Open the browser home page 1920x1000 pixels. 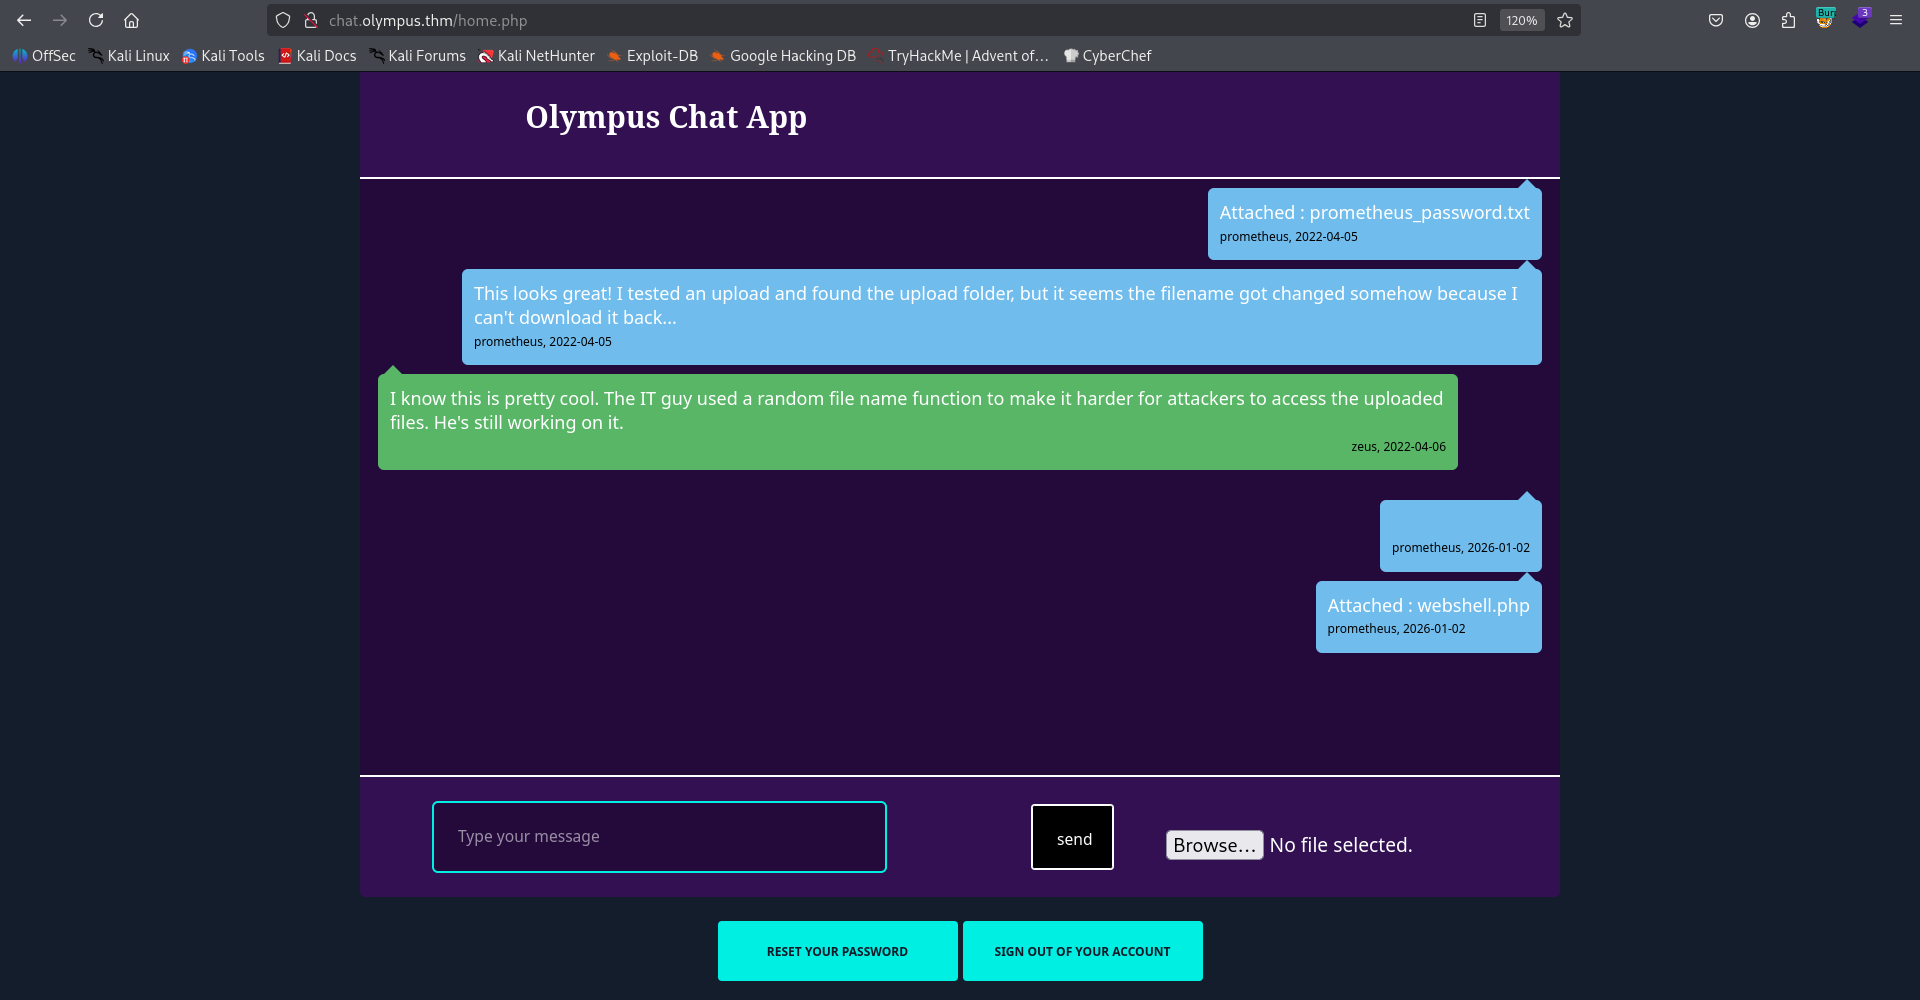click(131, 20)
